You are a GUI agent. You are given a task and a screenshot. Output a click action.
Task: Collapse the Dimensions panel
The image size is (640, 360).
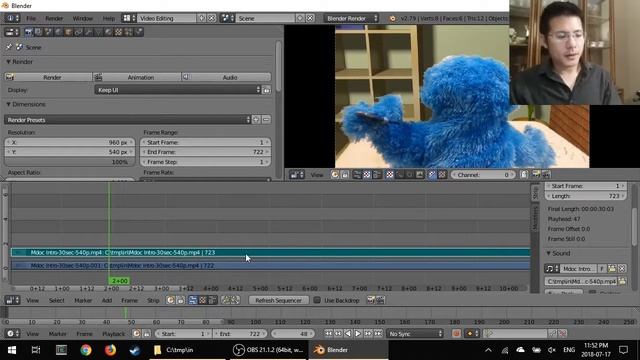click(25, 104)
